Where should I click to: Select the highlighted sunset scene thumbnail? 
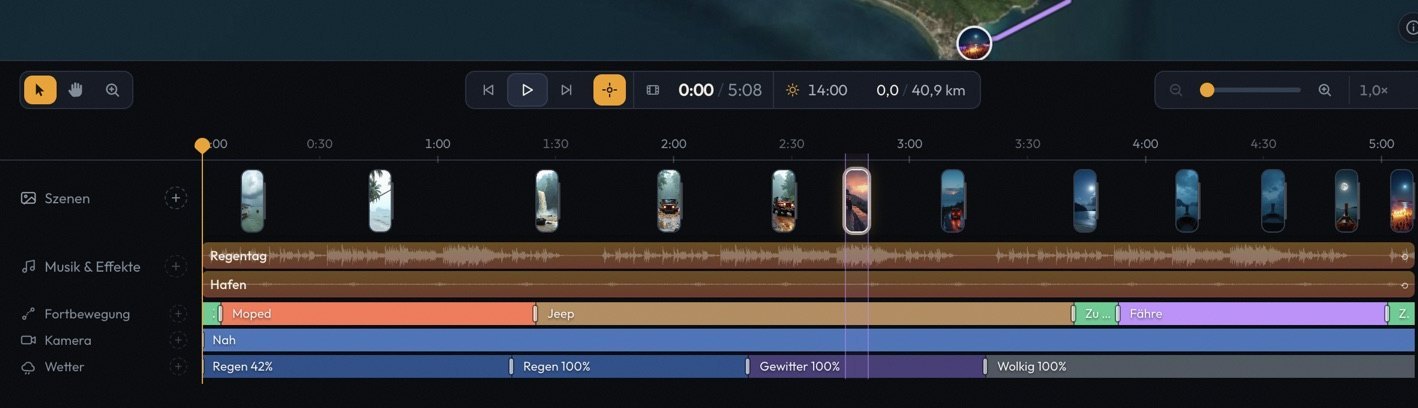[856, 200]
